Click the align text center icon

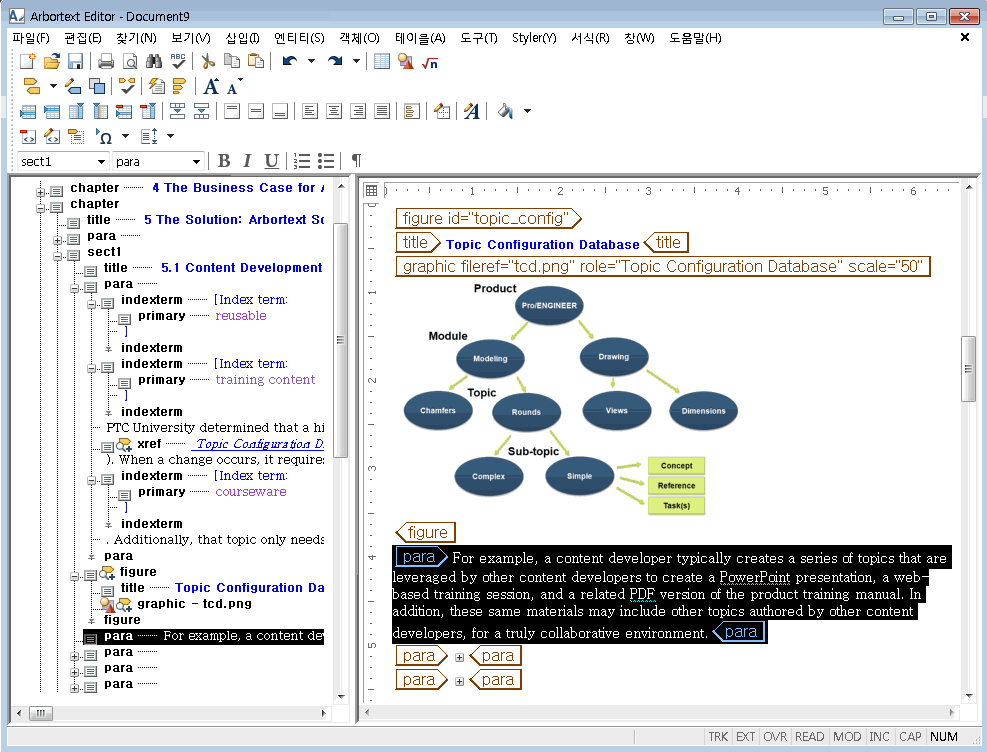pyautogui.click(x=334, y=111)
